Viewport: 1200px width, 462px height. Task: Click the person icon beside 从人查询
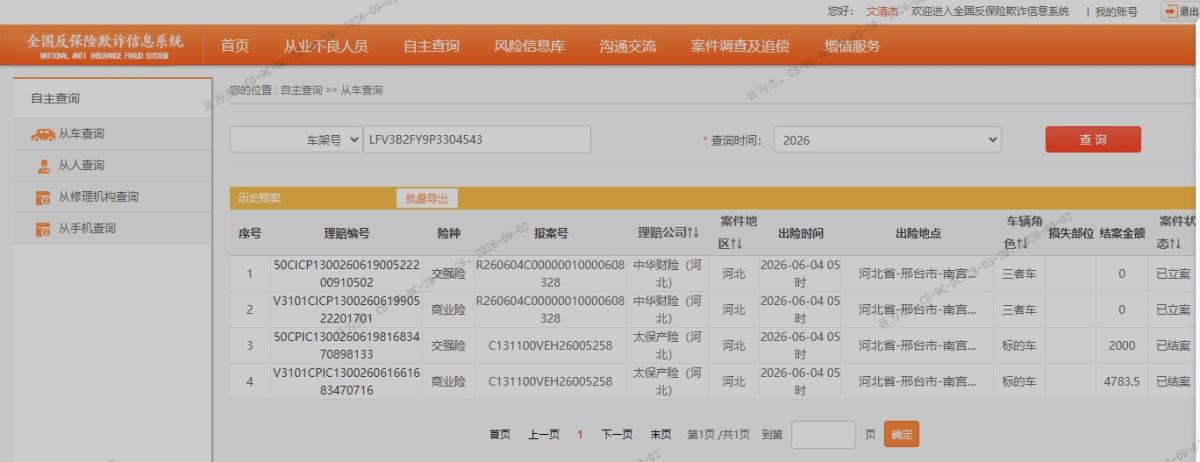pyautogui.click(x=43, y=166)
